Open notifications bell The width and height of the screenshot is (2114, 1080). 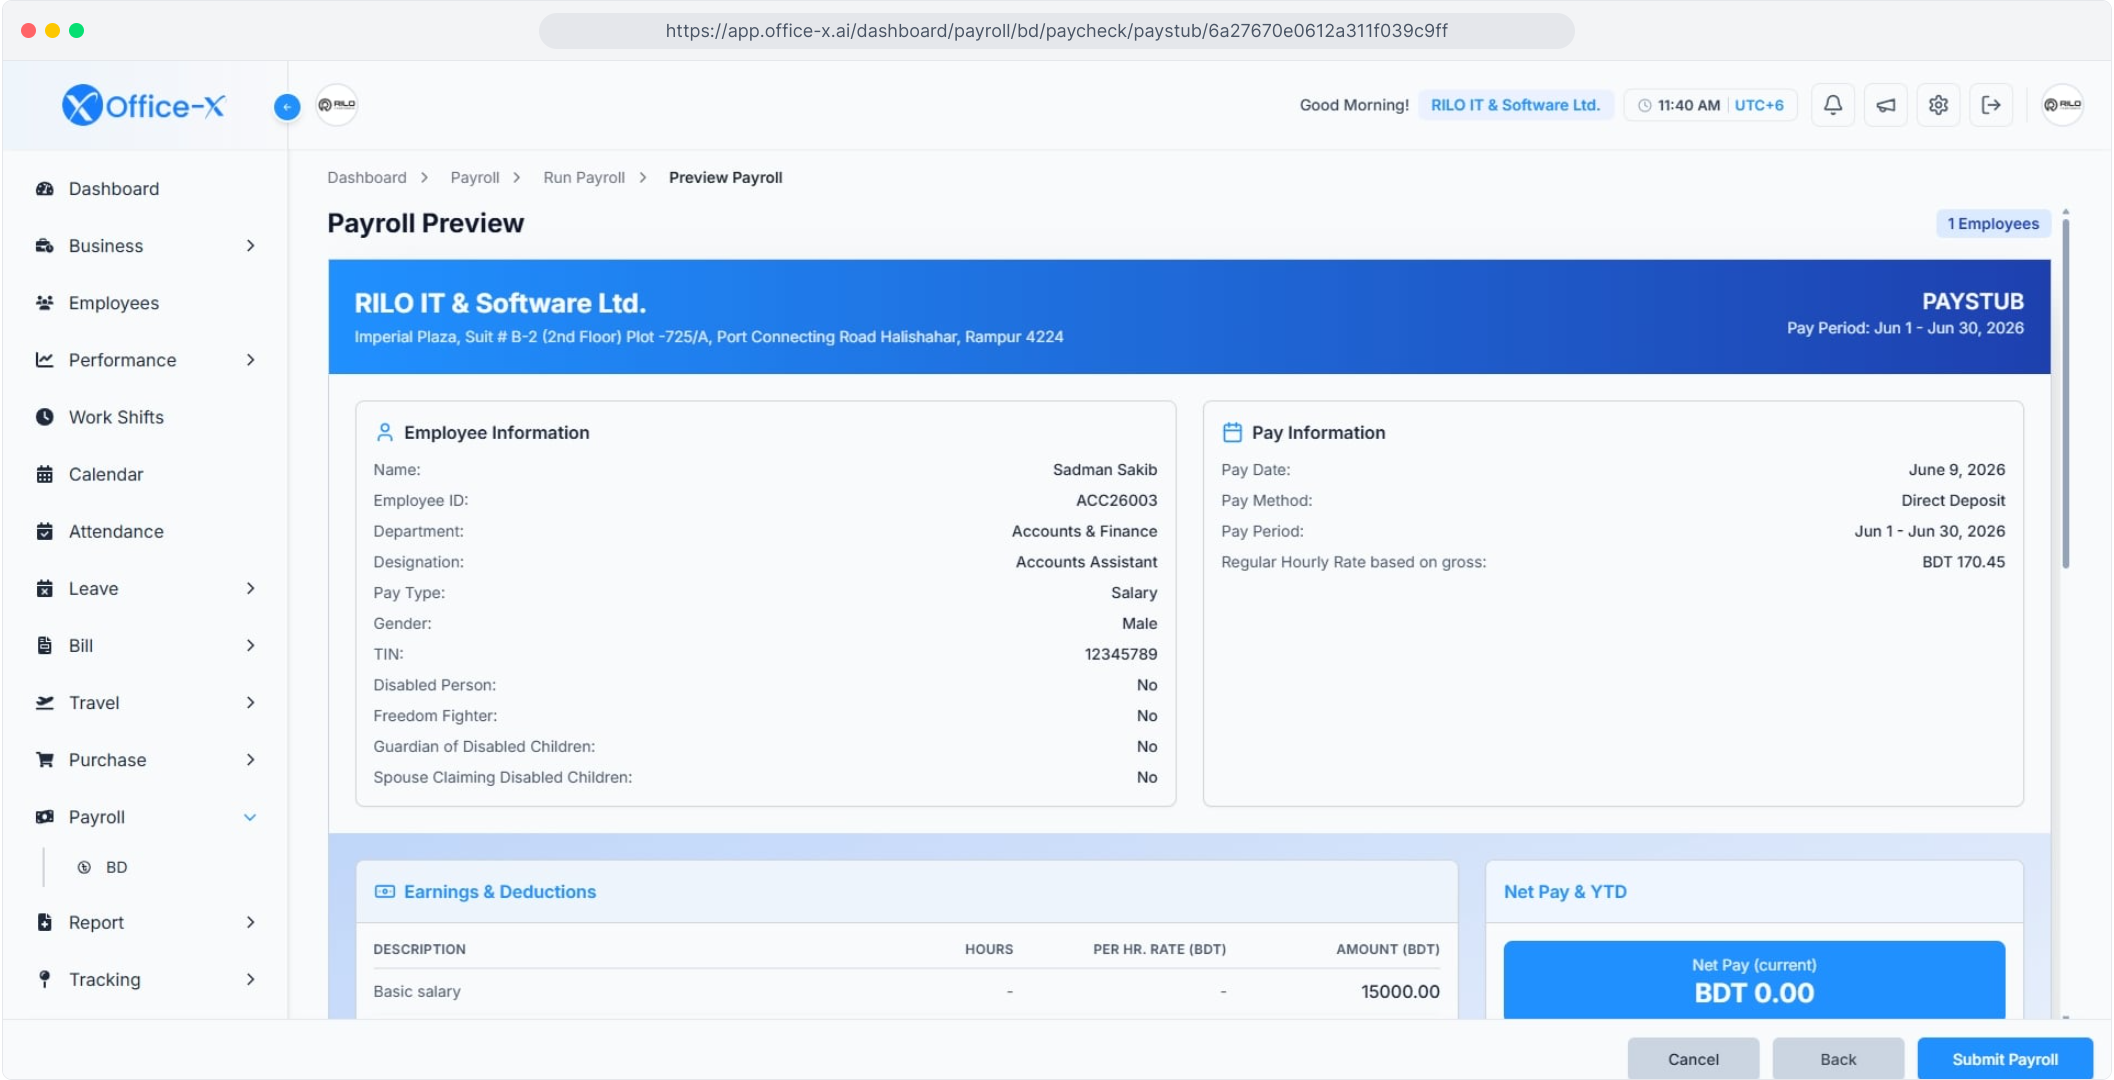(x=1833, y=105)
